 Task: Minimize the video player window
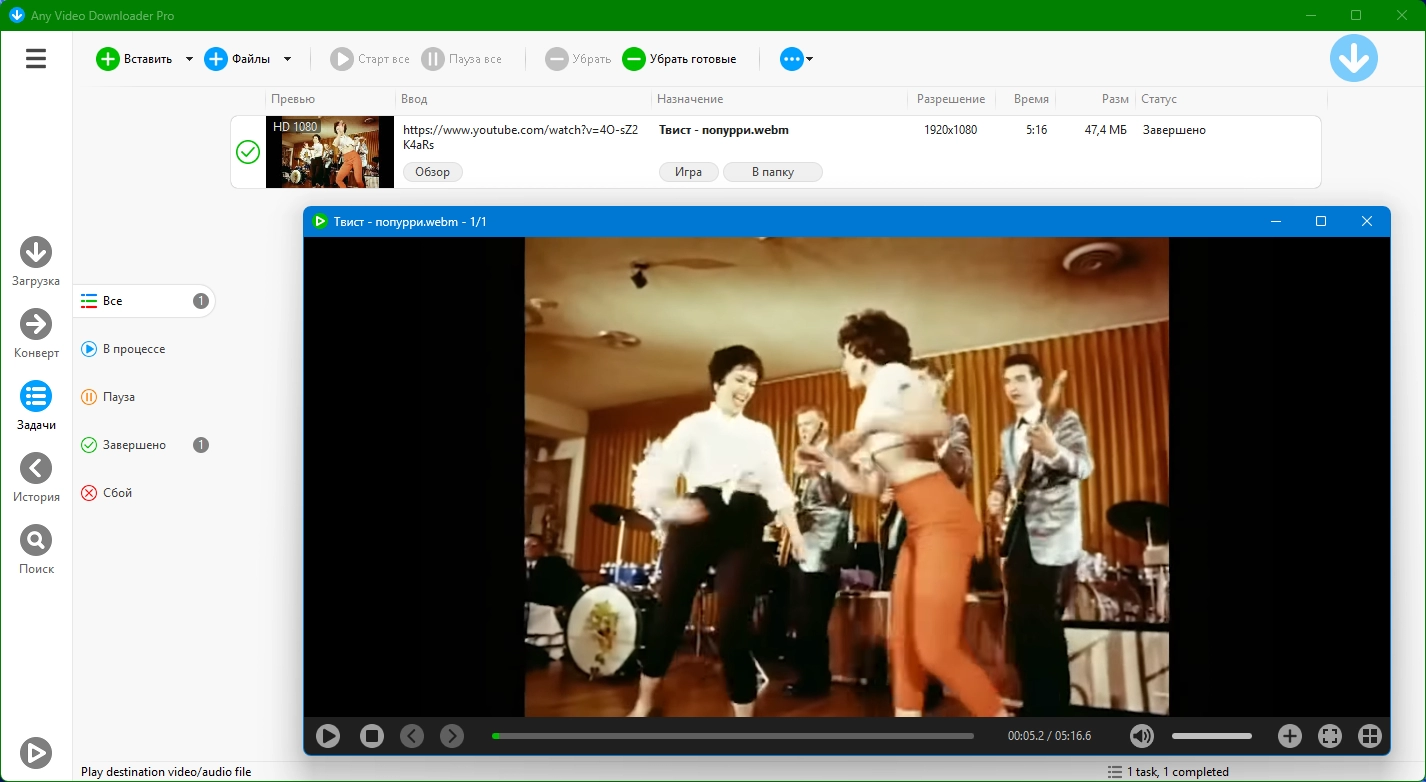coord(1276,221)
